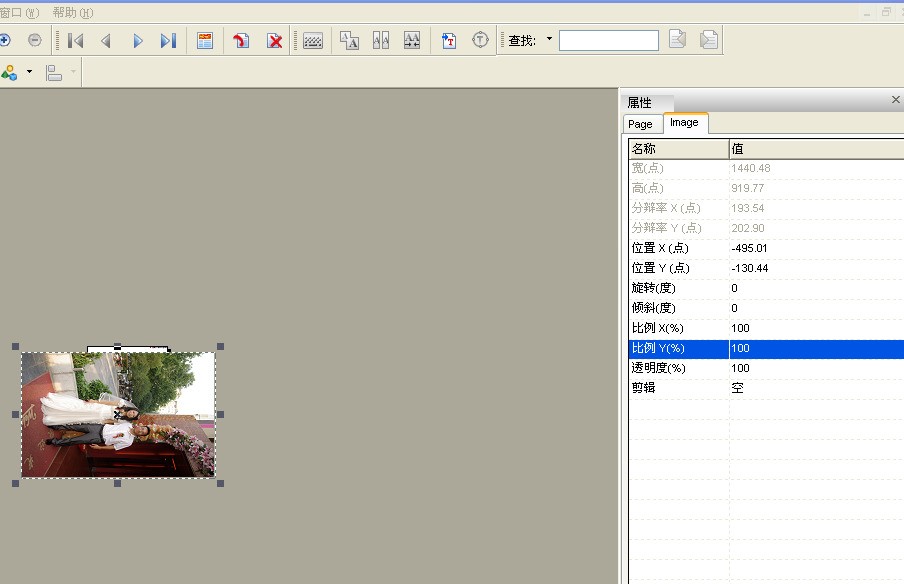This screenshot has width=904, height=584.
Task: Select the Image properties tab
Action: (684, 123)
